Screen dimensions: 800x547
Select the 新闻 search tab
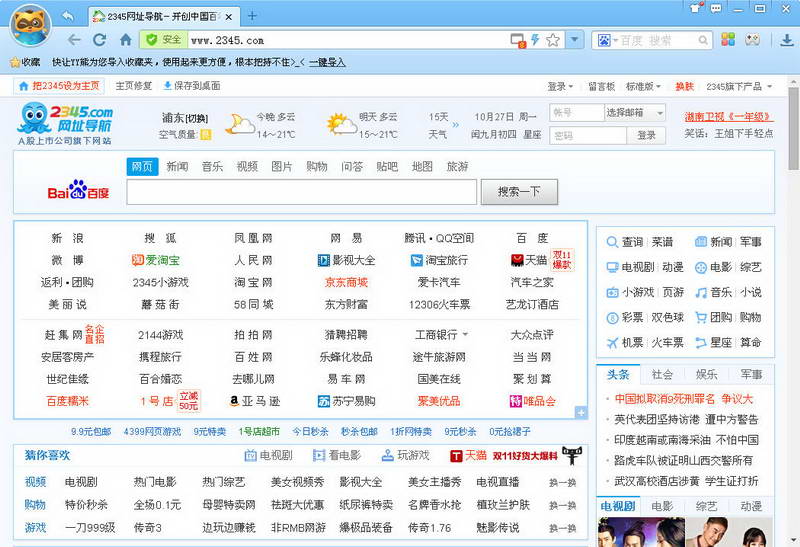(x=177, y=166)
